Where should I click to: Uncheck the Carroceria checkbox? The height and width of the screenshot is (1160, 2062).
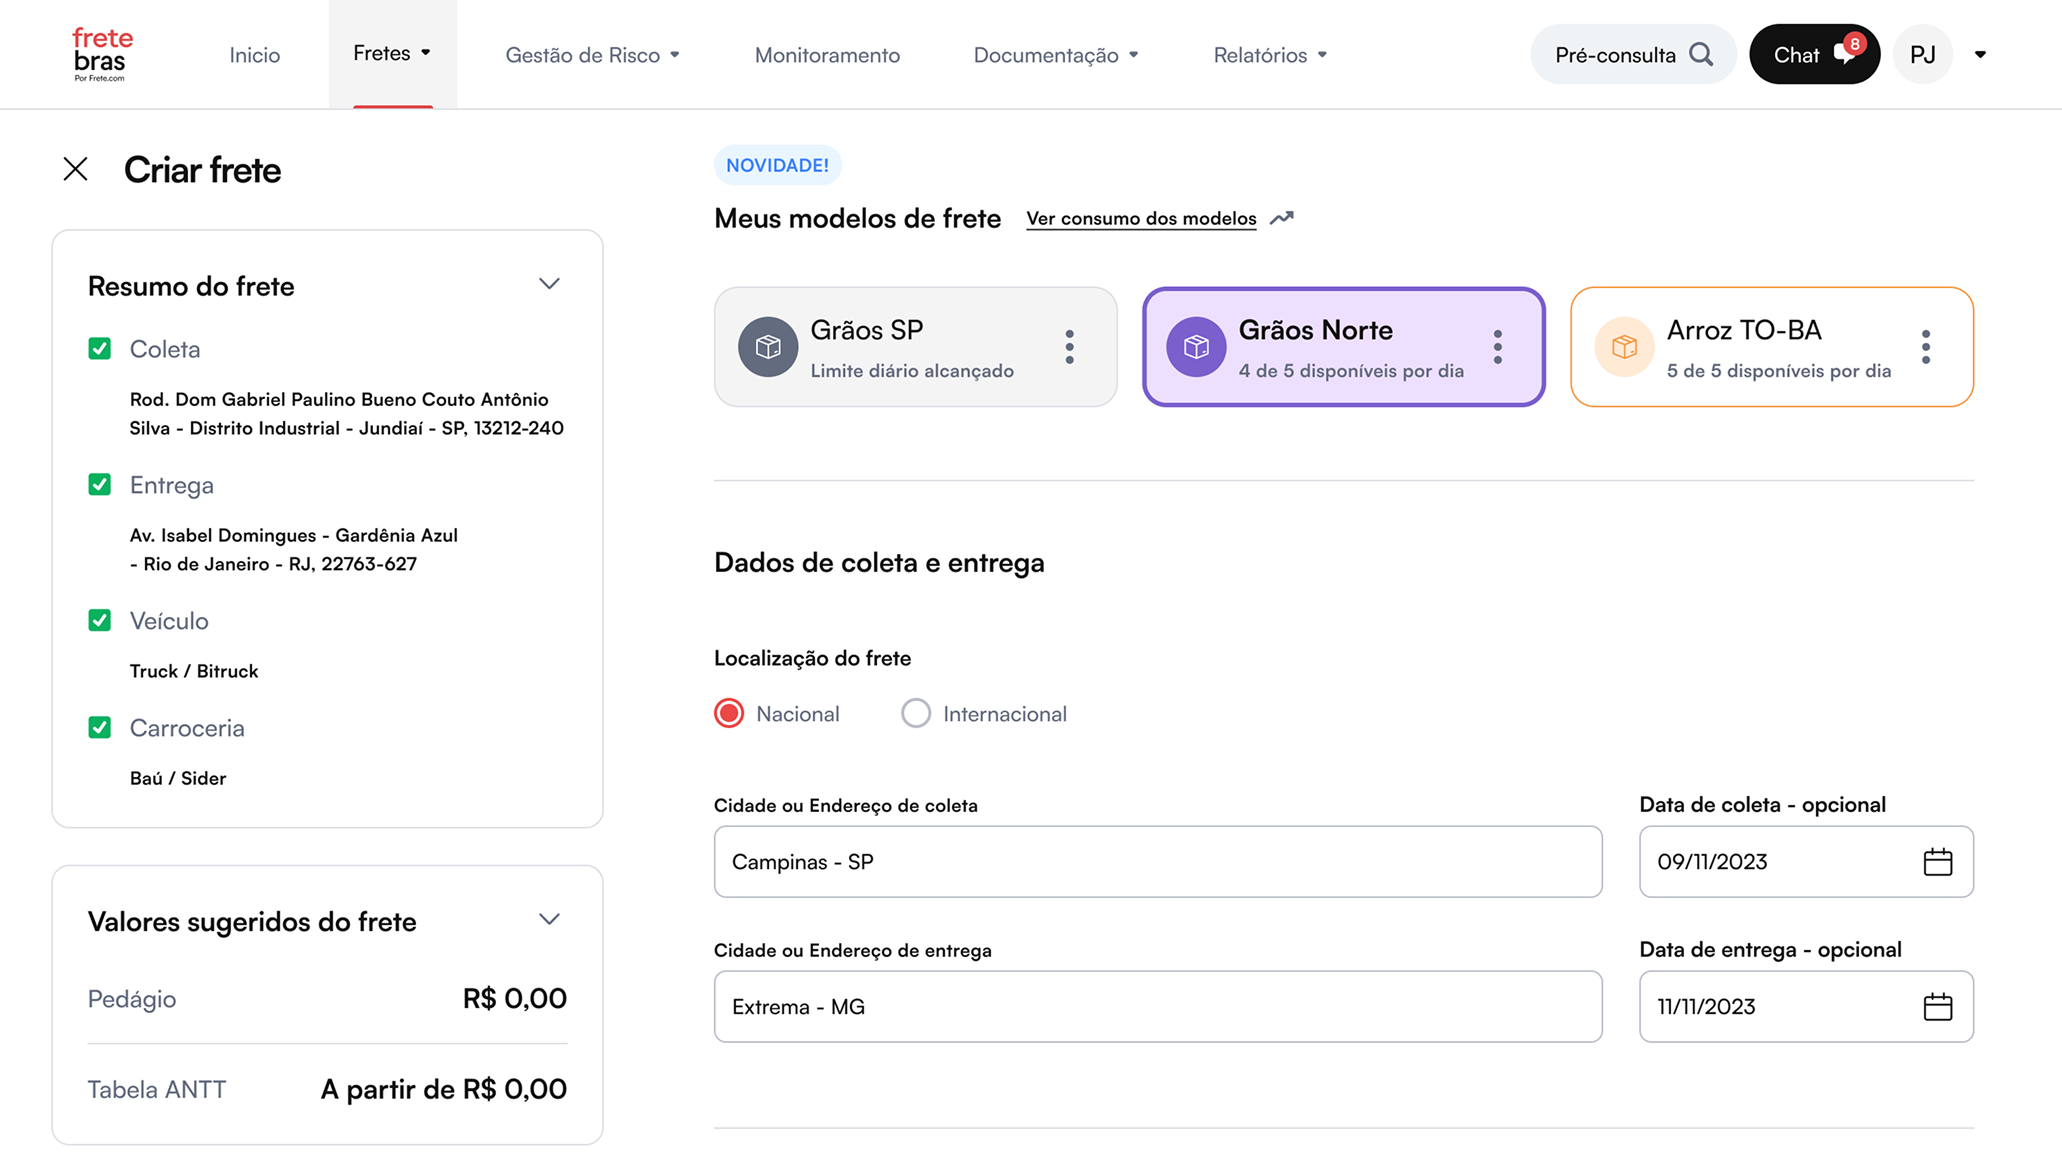tap(100, 728)
